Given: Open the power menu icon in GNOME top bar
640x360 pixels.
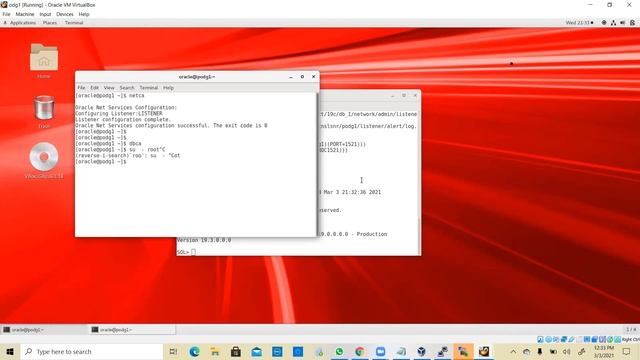Looking at the screenshot, I should click(x=632, y=23).
